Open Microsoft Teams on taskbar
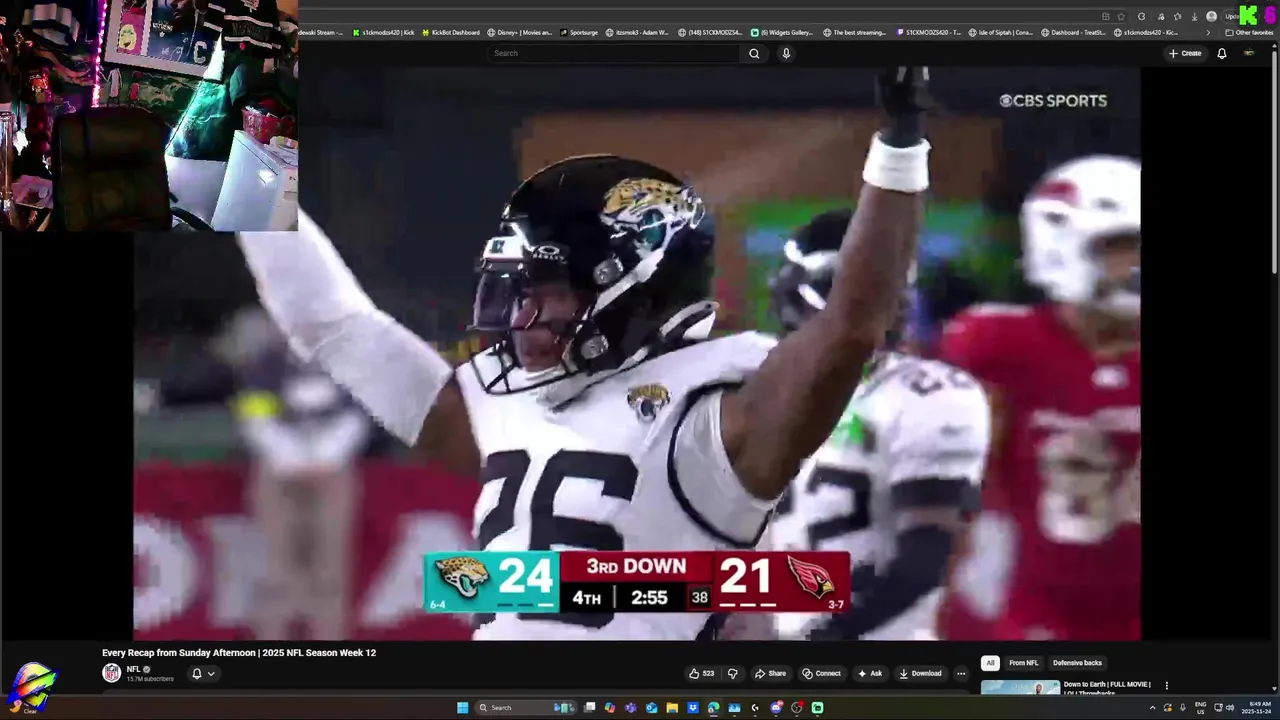Viewport: 1280px width, 720px height. click(x=630, y=708)
